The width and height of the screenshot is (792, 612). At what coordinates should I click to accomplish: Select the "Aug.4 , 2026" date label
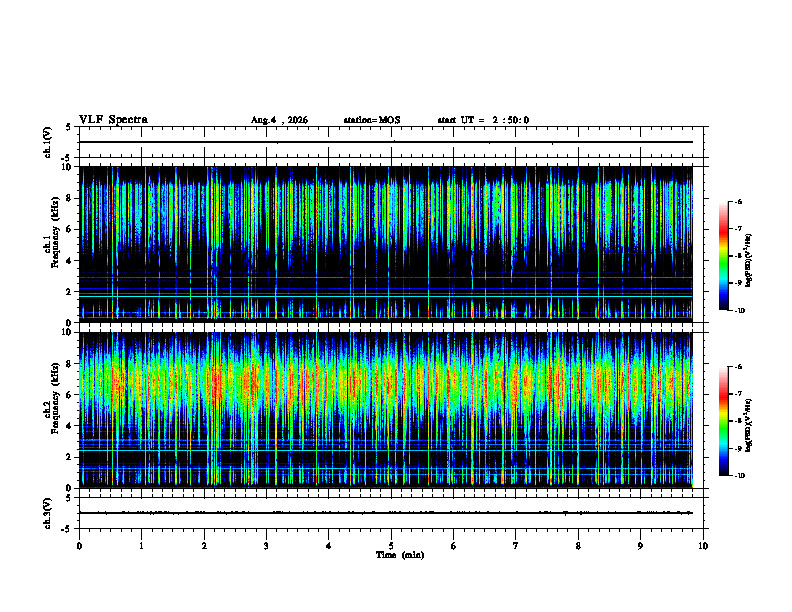click(x=279, y=120)
